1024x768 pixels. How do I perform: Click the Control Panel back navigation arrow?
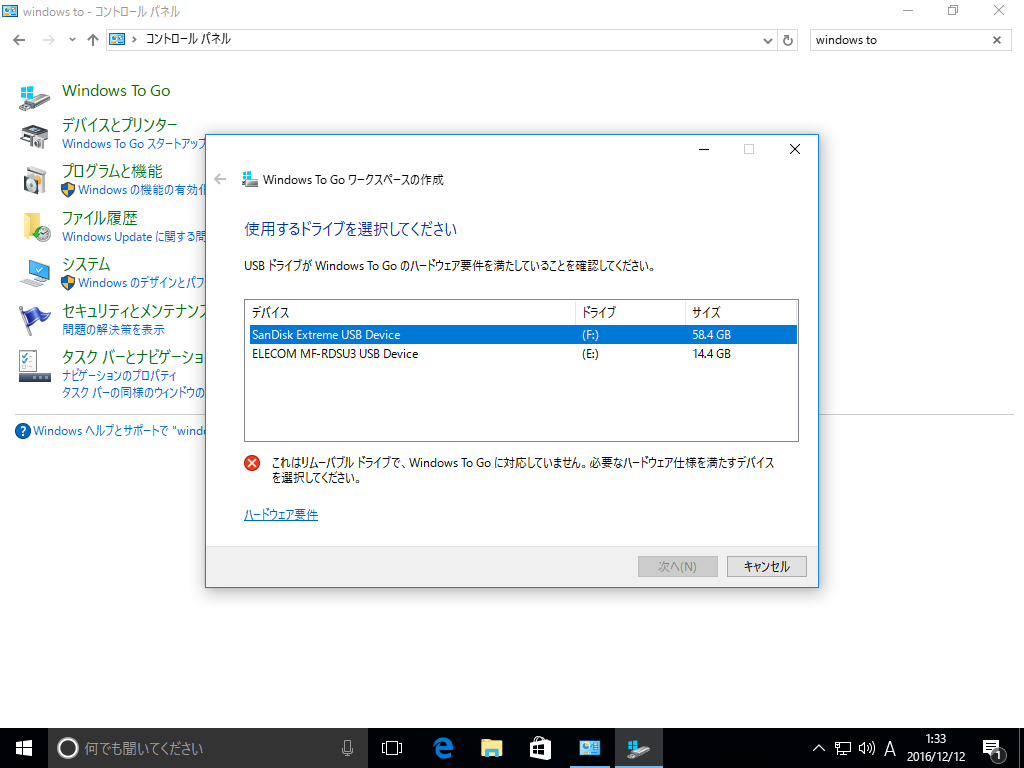(20, 40)
